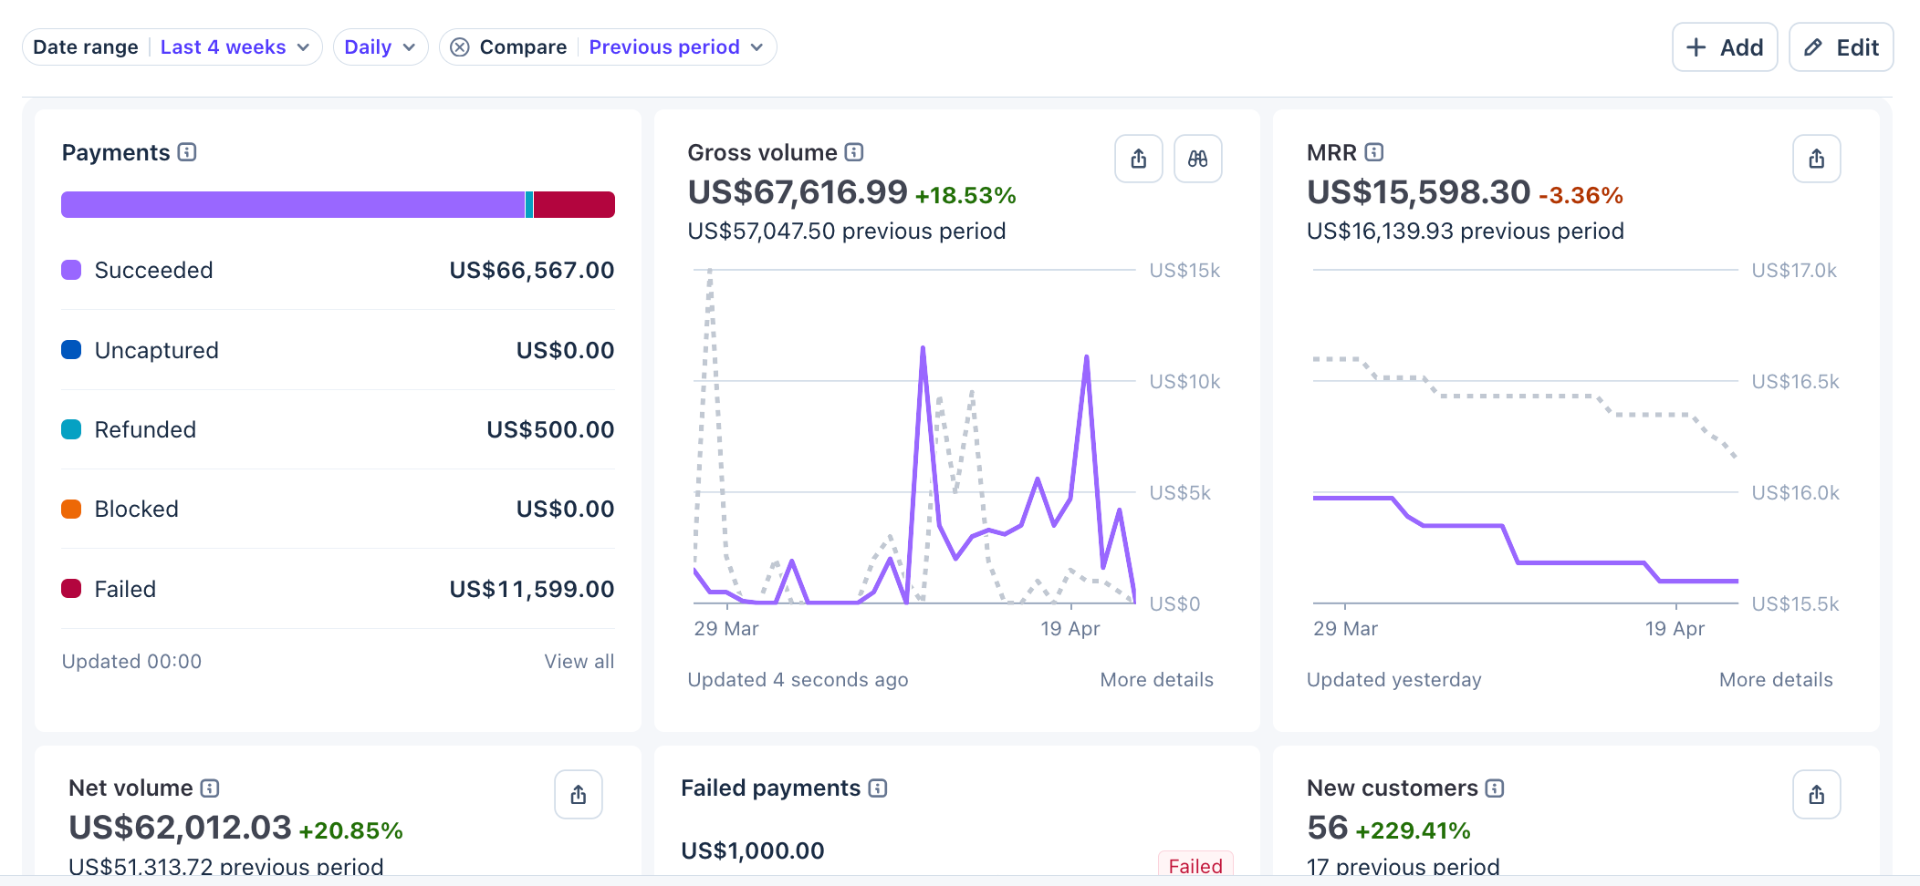This screenshot has height=886, width=1920.
Task: Click Updated 4 seconds ago text
Action: pyautogui.click(x=798, y=680)
